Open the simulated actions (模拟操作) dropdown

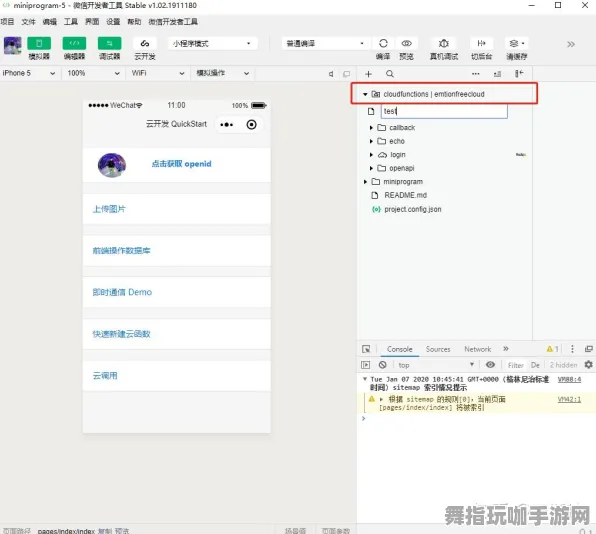point(223,73)
